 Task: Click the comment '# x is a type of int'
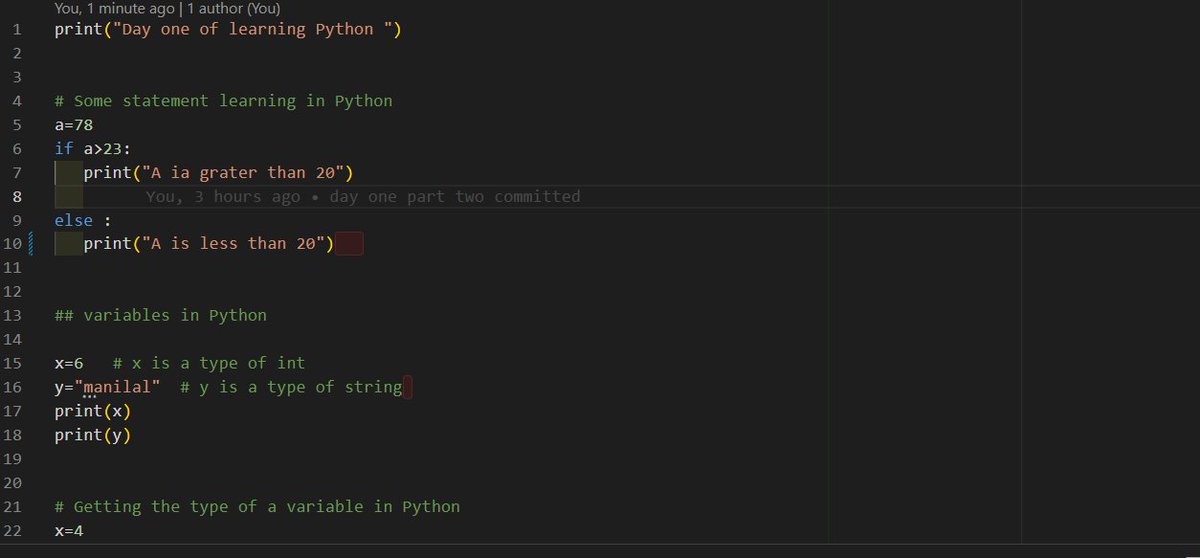(x=209, y=364)
